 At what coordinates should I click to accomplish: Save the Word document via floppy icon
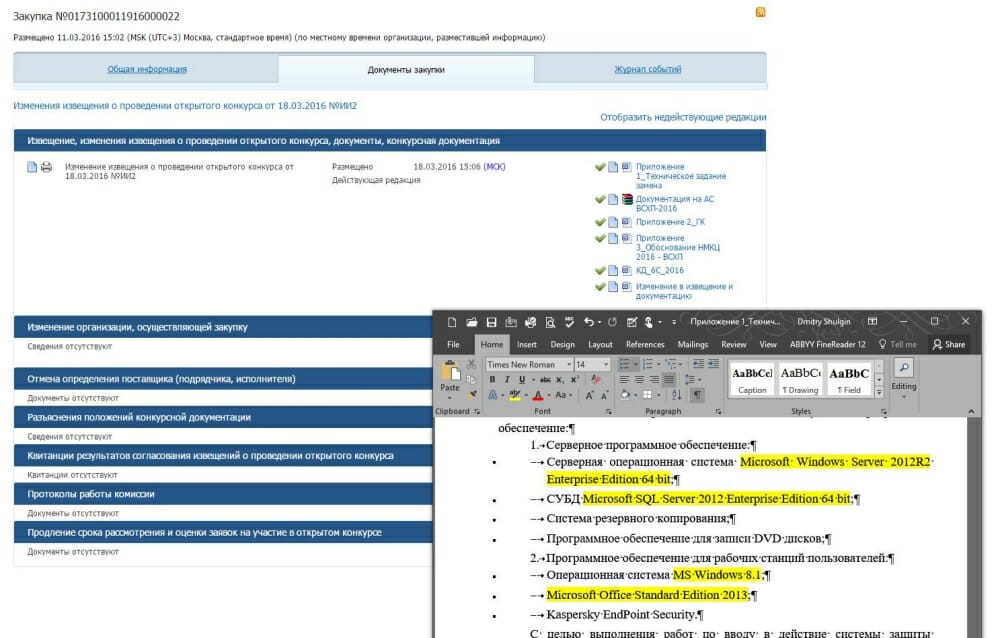click(x=491, y=322)
